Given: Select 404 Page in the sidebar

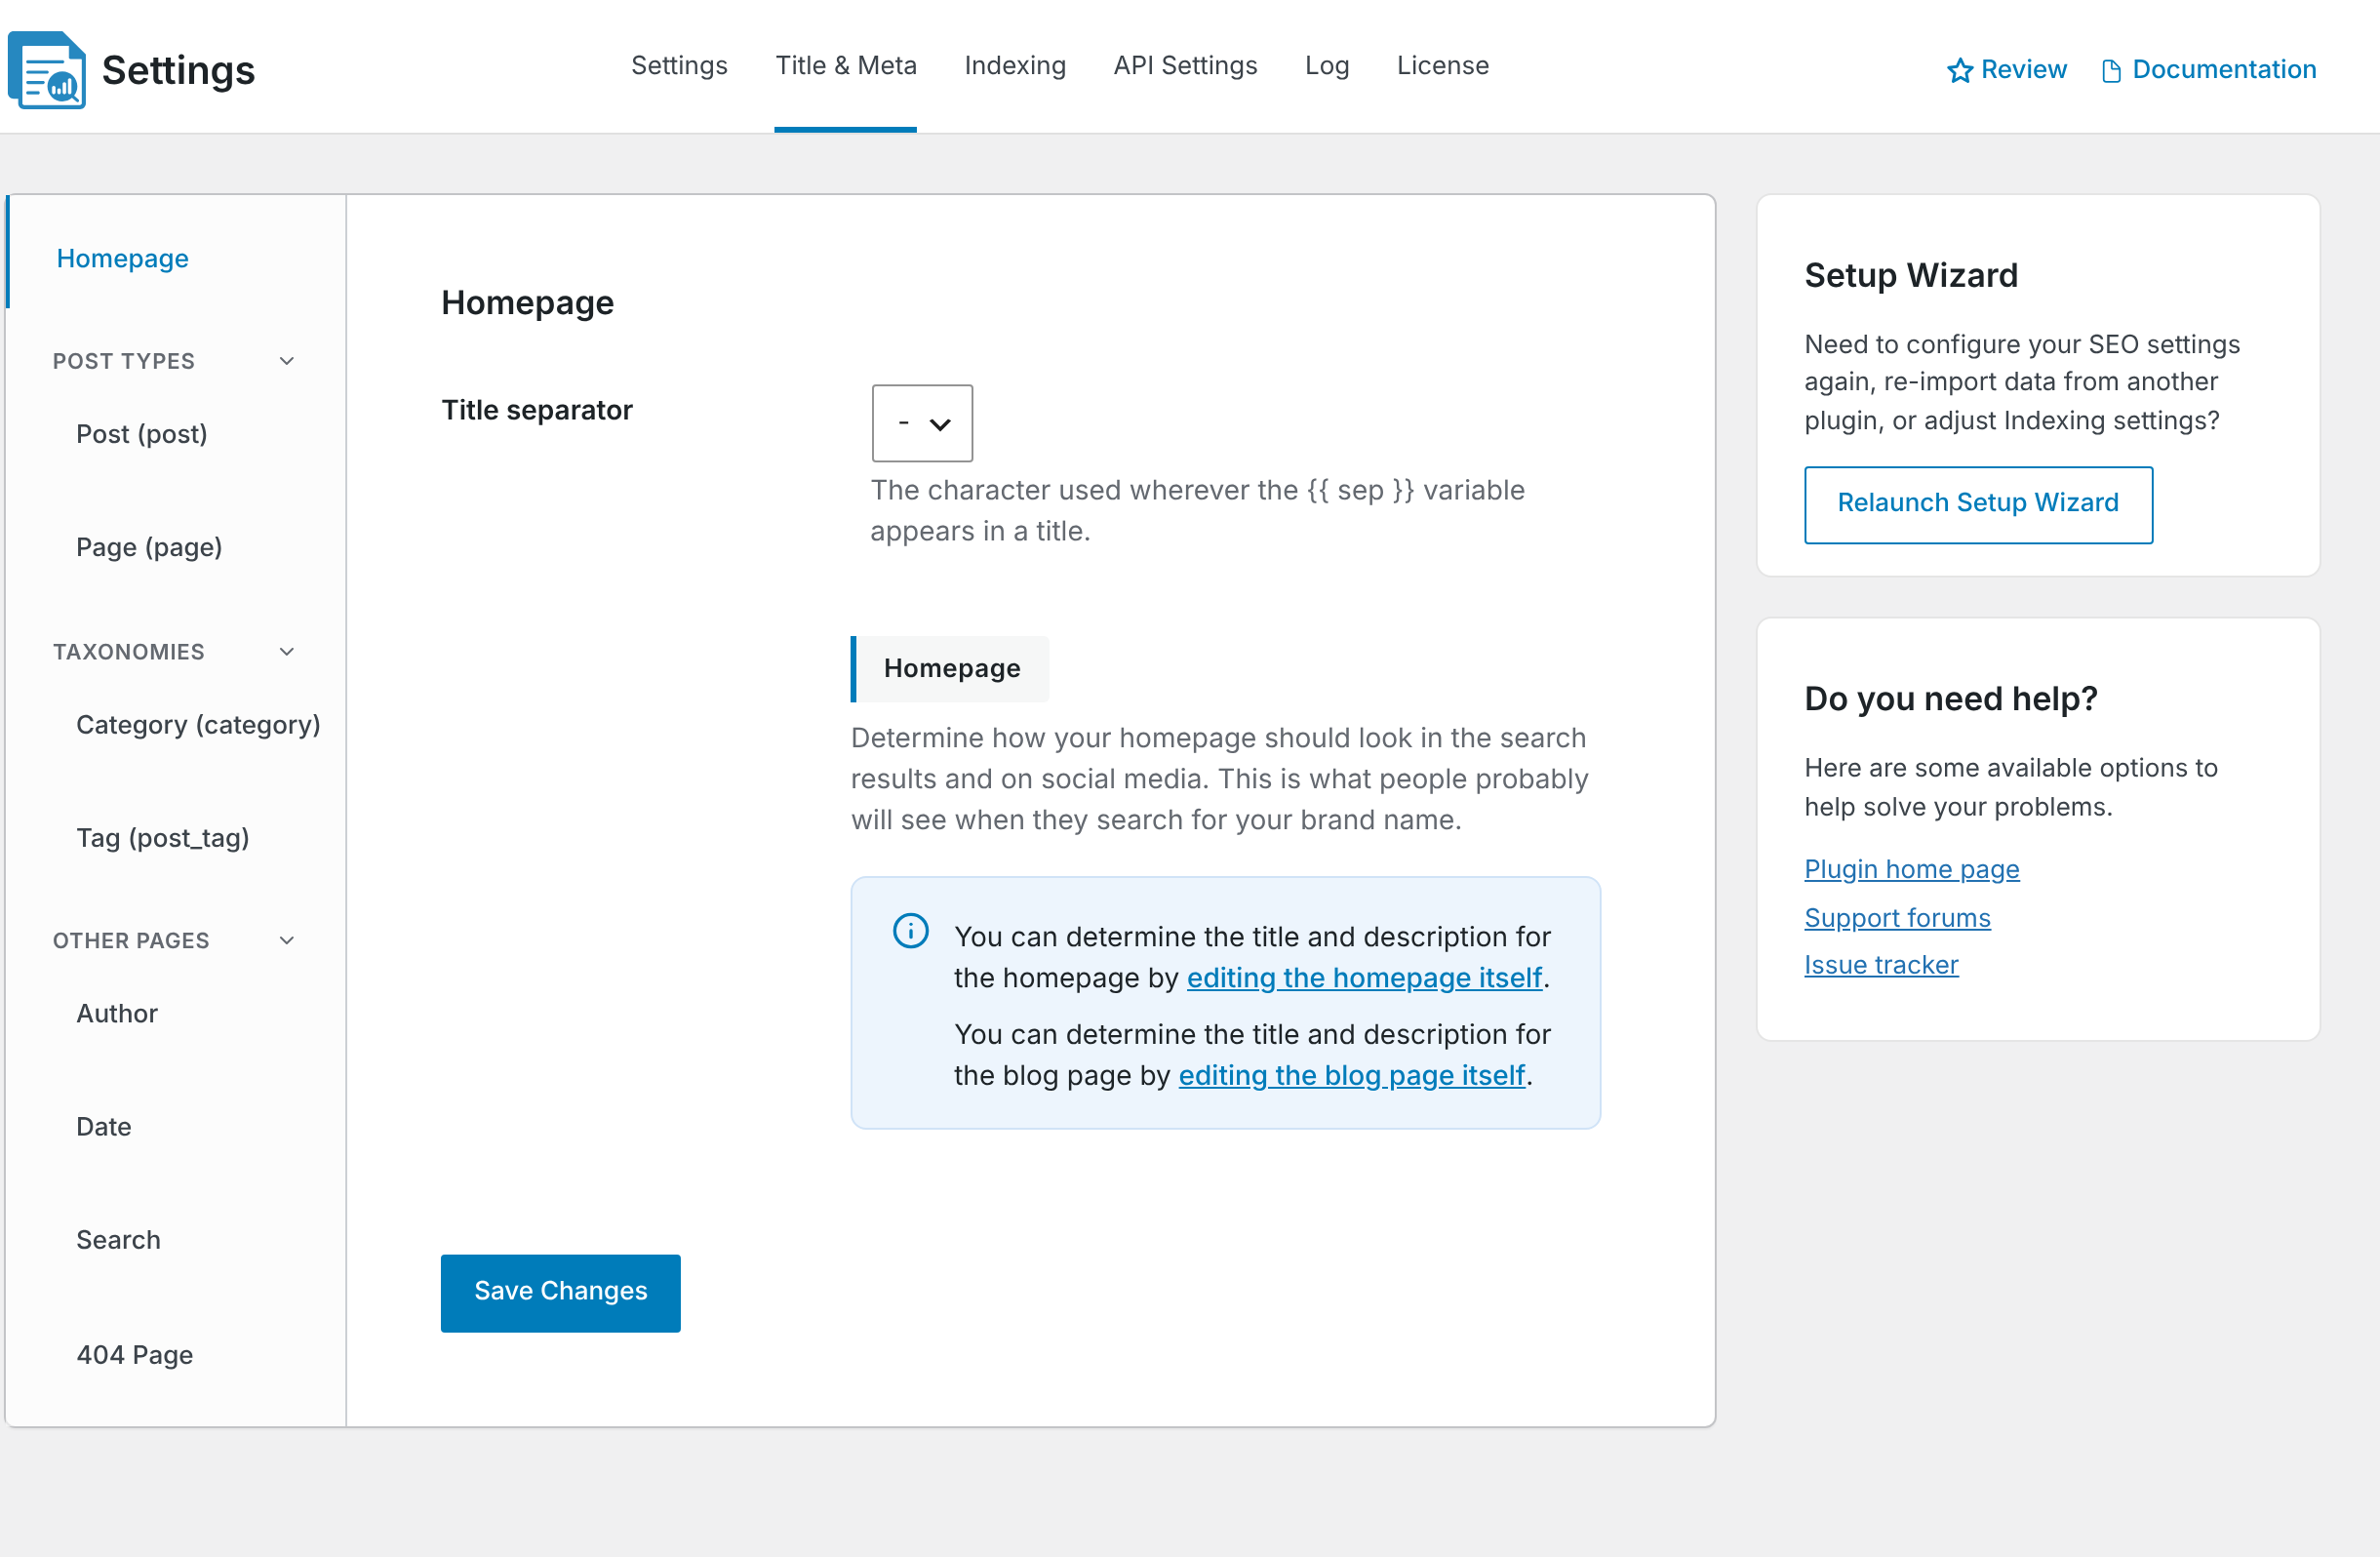Looking at the screenshot, I should 135,1355.
